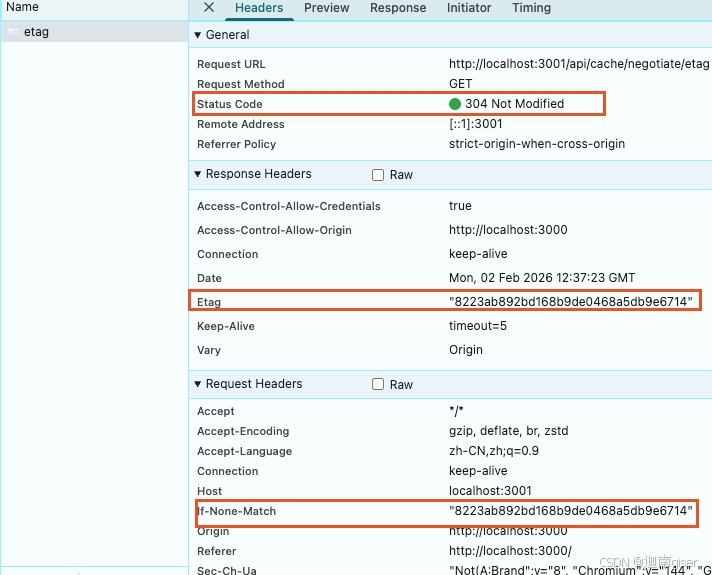Click the Date header name

(x=209, y=278)
